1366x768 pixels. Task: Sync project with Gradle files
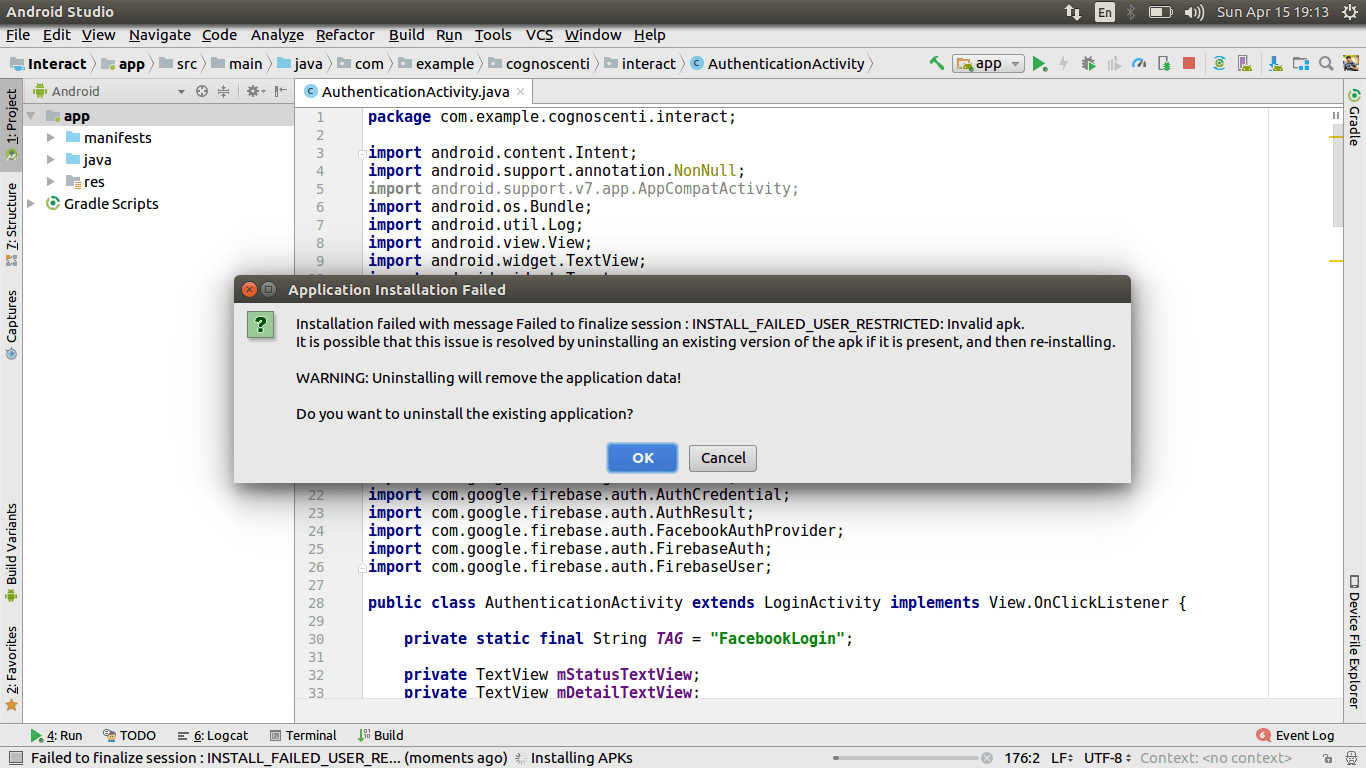click(1219, 62)
